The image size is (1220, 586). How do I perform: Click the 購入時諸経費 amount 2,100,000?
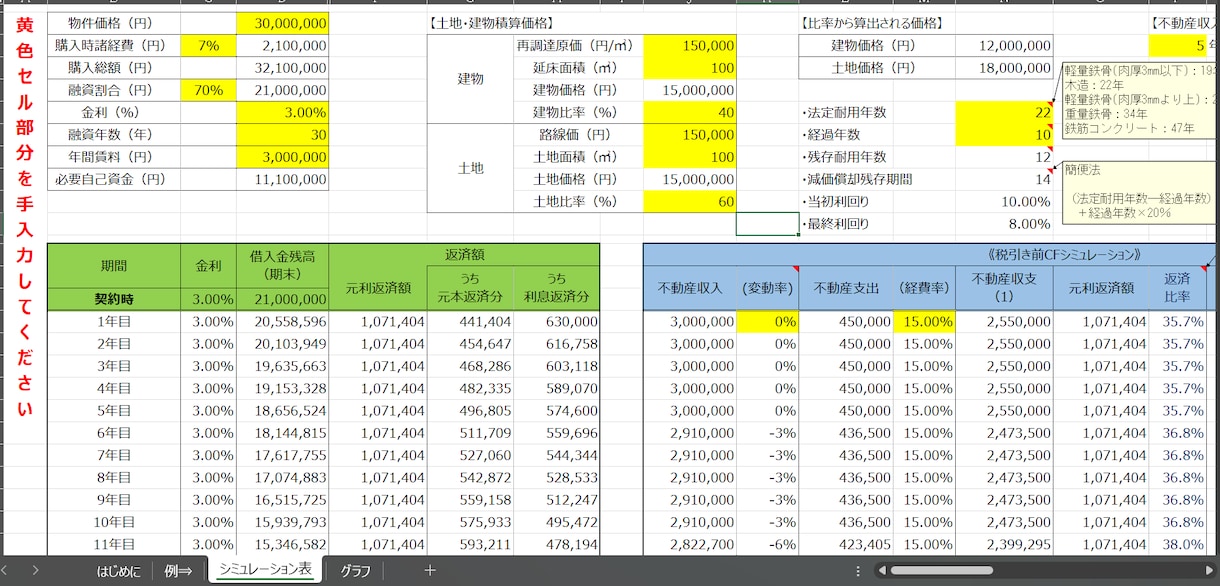(x=283, y=45)
